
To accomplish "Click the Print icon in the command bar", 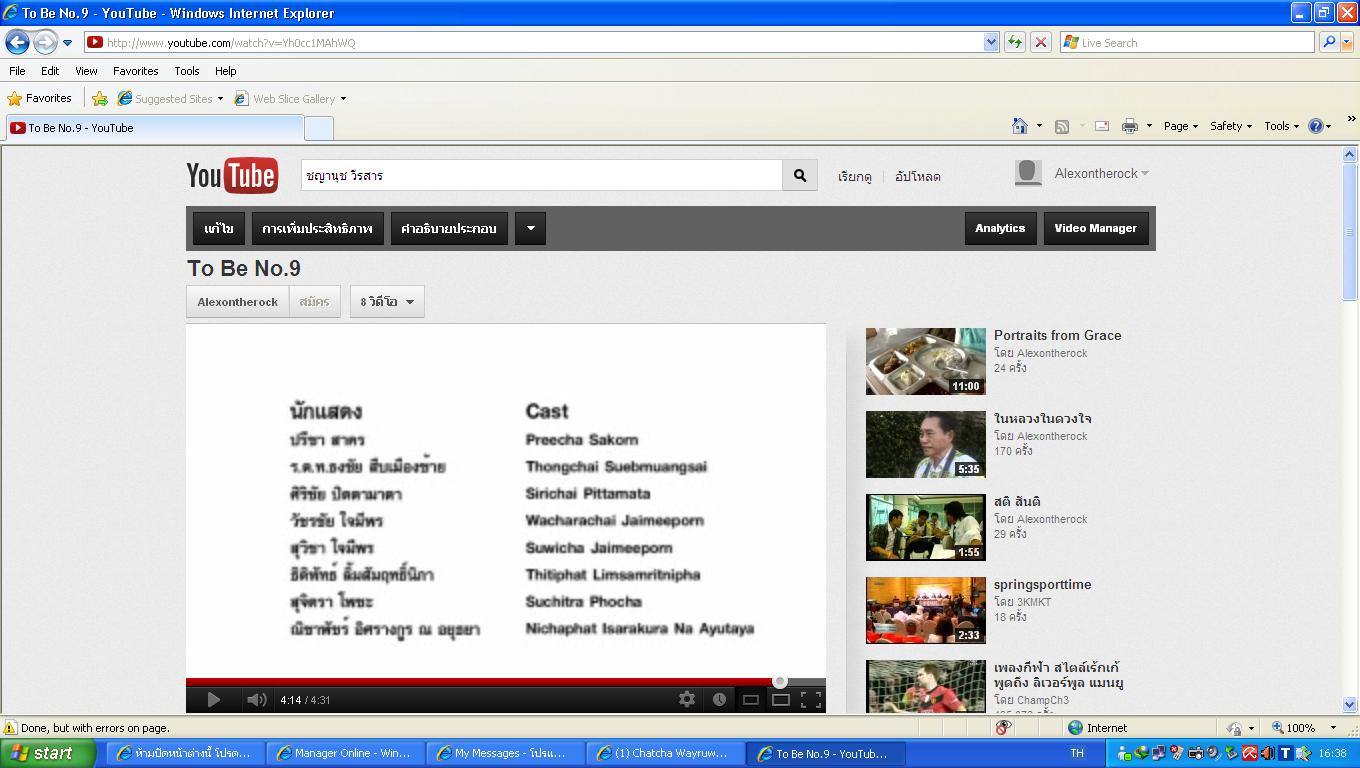I will coord(1130,126).
